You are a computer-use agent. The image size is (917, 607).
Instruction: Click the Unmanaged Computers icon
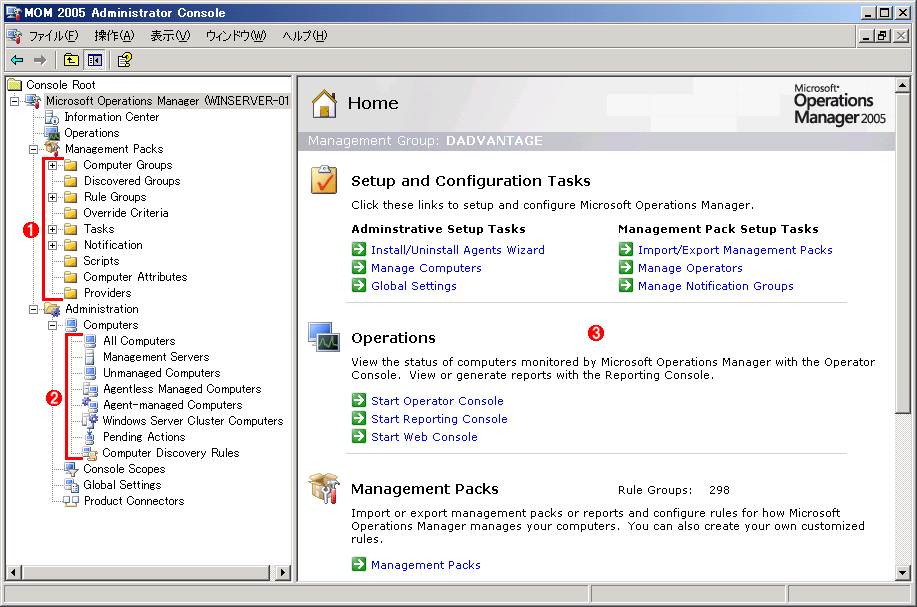point(90,373)
